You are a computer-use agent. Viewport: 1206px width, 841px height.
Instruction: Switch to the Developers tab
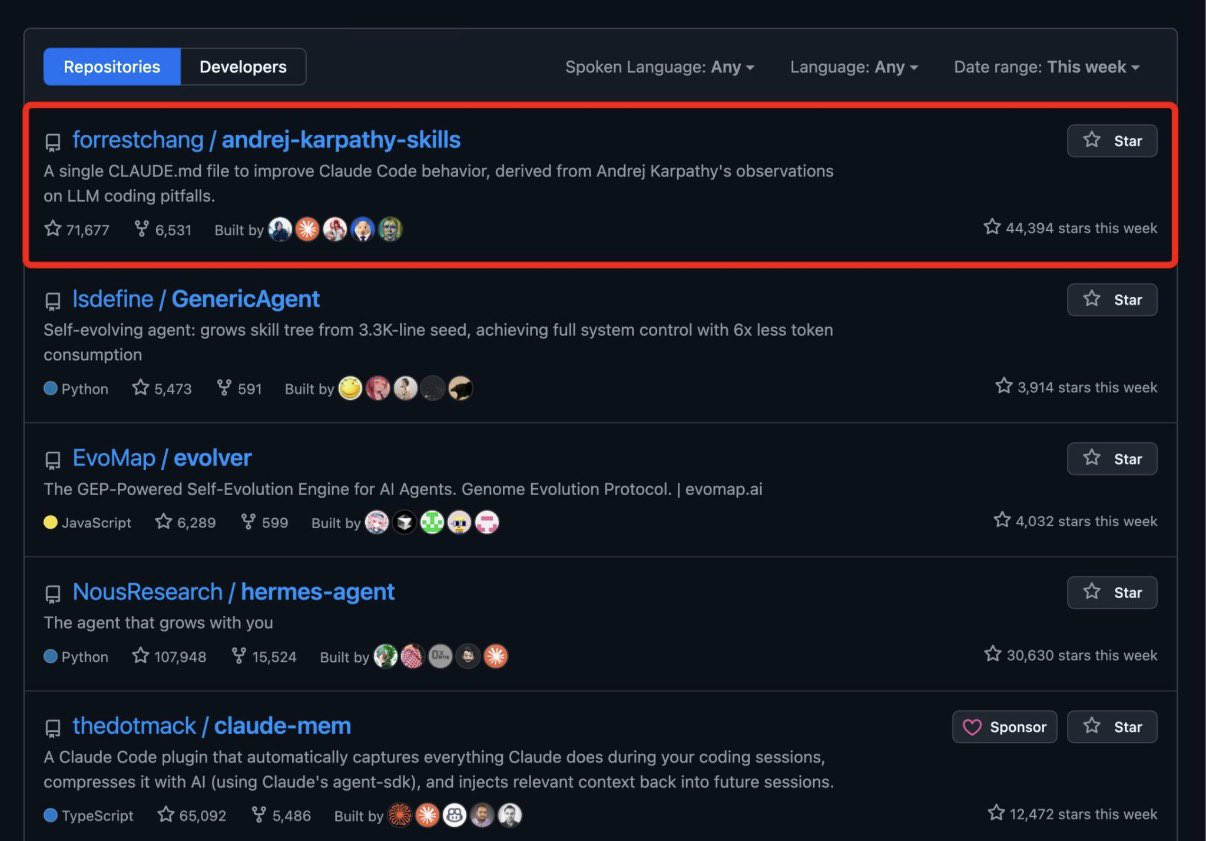pos(243,67)
